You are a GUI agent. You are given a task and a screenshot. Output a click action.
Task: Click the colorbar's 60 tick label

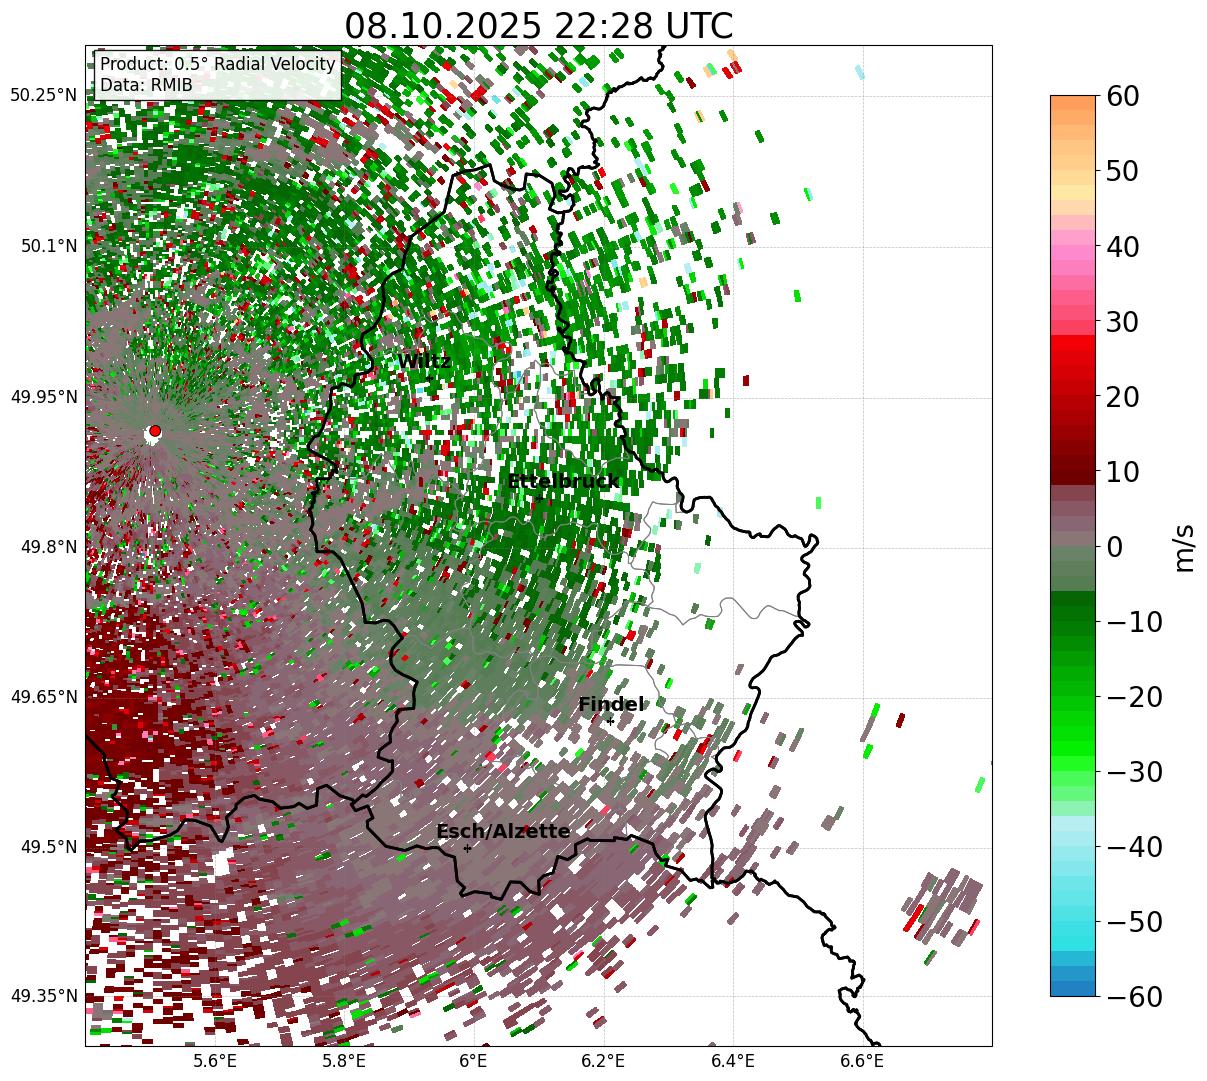(x=1121, y=96)
